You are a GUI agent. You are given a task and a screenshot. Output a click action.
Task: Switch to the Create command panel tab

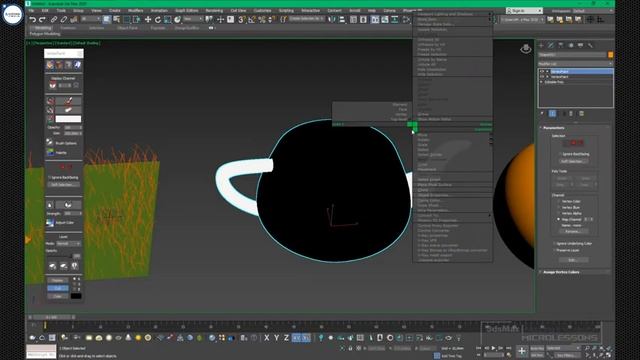541,45
